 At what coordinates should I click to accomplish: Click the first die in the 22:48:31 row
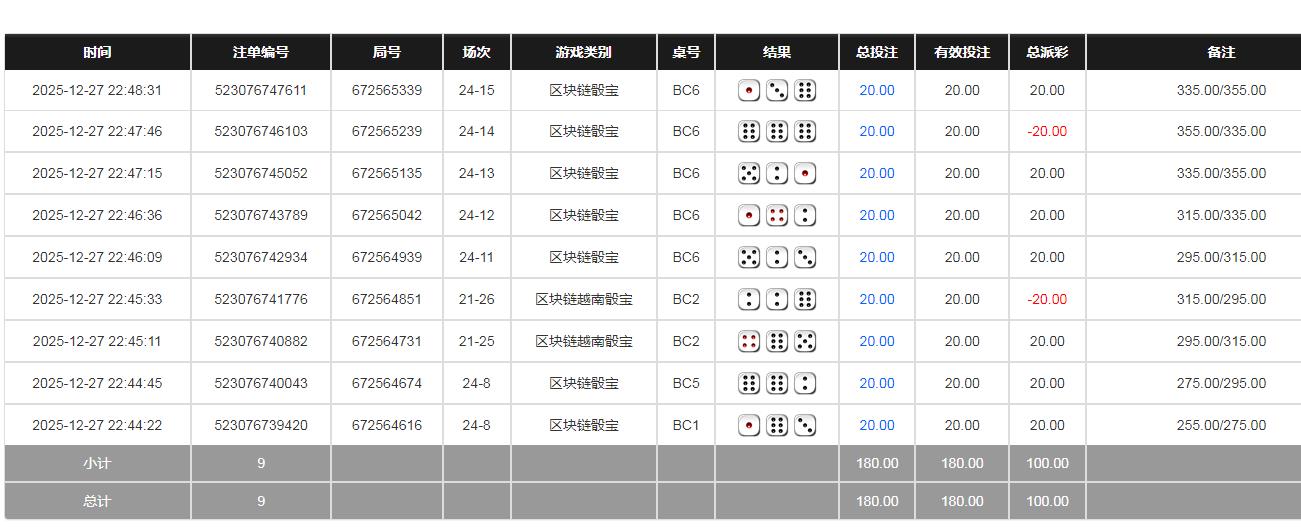[x=749, y=91]
